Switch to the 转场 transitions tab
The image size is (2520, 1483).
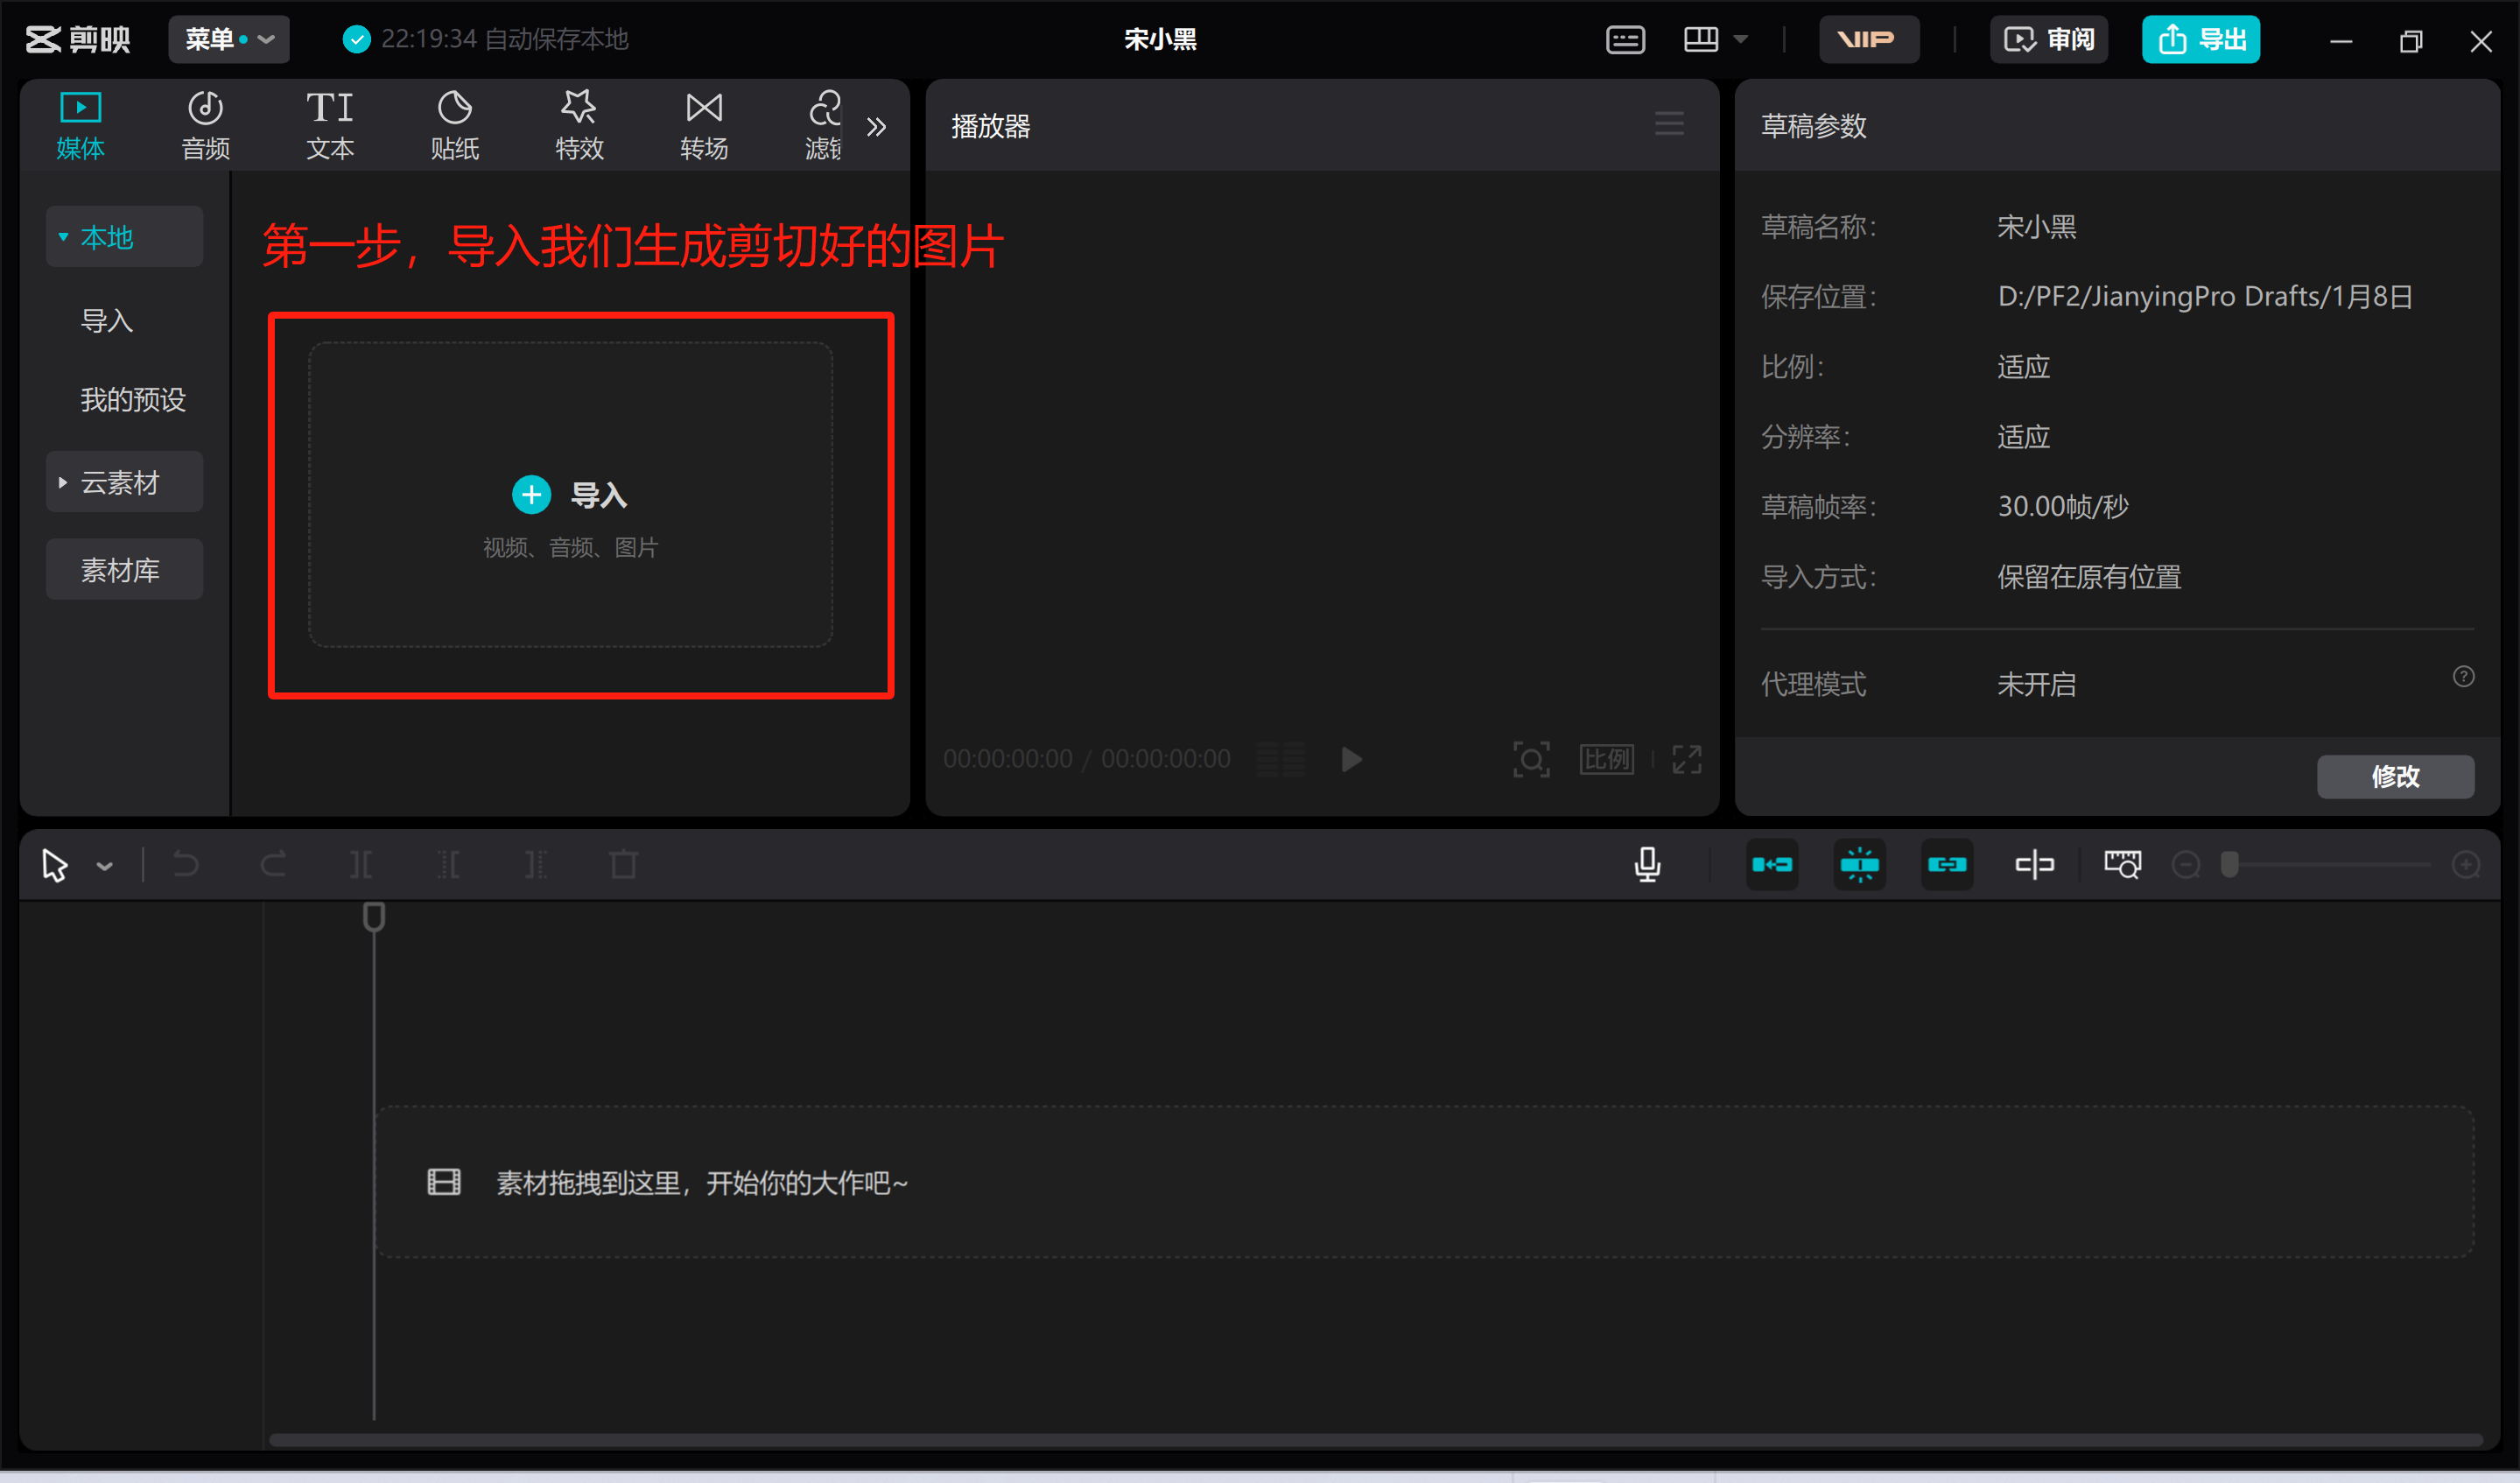[704, 126]
